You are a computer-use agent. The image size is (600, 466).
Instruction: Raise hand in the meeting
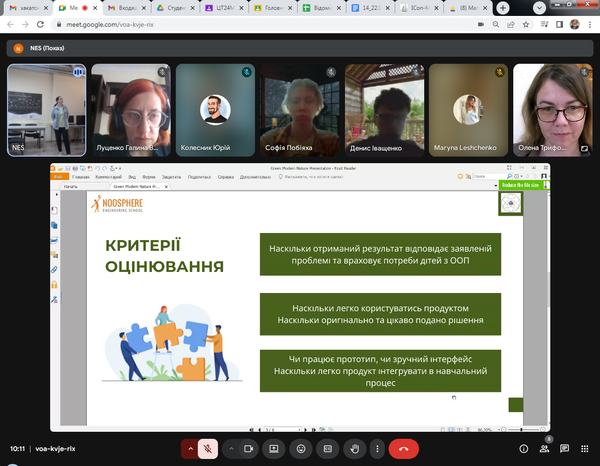353,449
